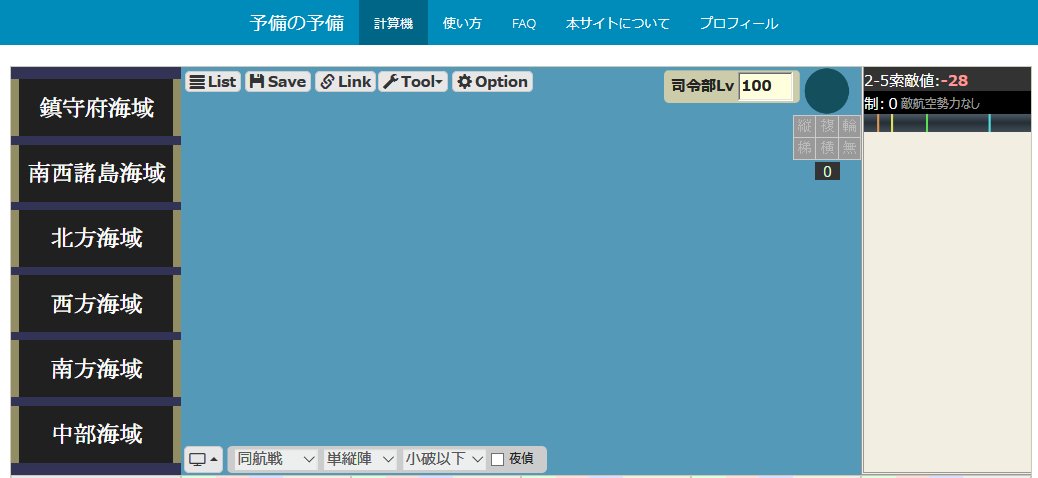Open the Option settings button
Image resolution: width=1038 pixels, height=478 pixels.
[493, 81]
